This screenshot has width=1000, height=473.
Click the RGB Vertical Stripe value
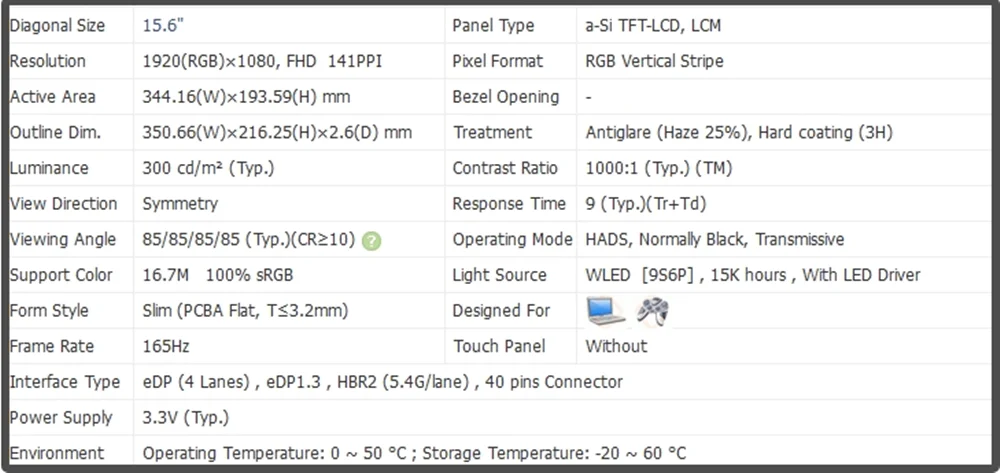(x=654, y=62)
